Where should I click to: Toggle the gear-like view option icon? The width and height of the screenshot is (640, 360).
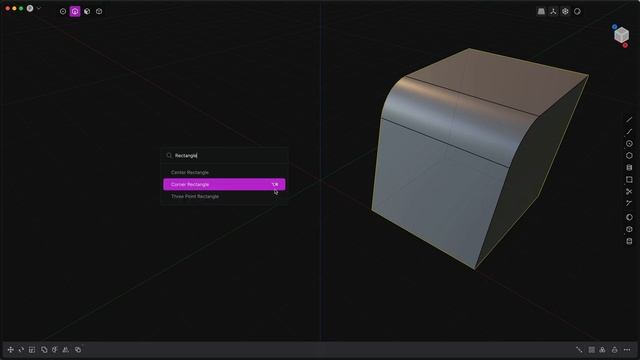(565, 11)
